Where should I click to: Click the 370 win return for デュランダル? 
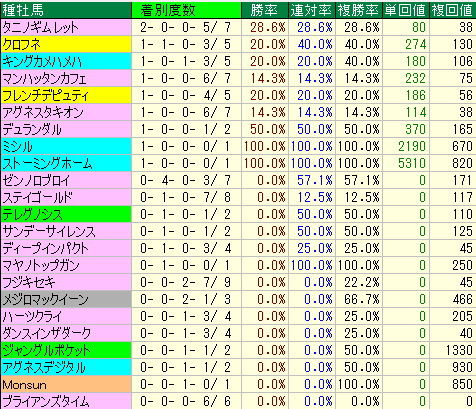click(x=416, y=129)
